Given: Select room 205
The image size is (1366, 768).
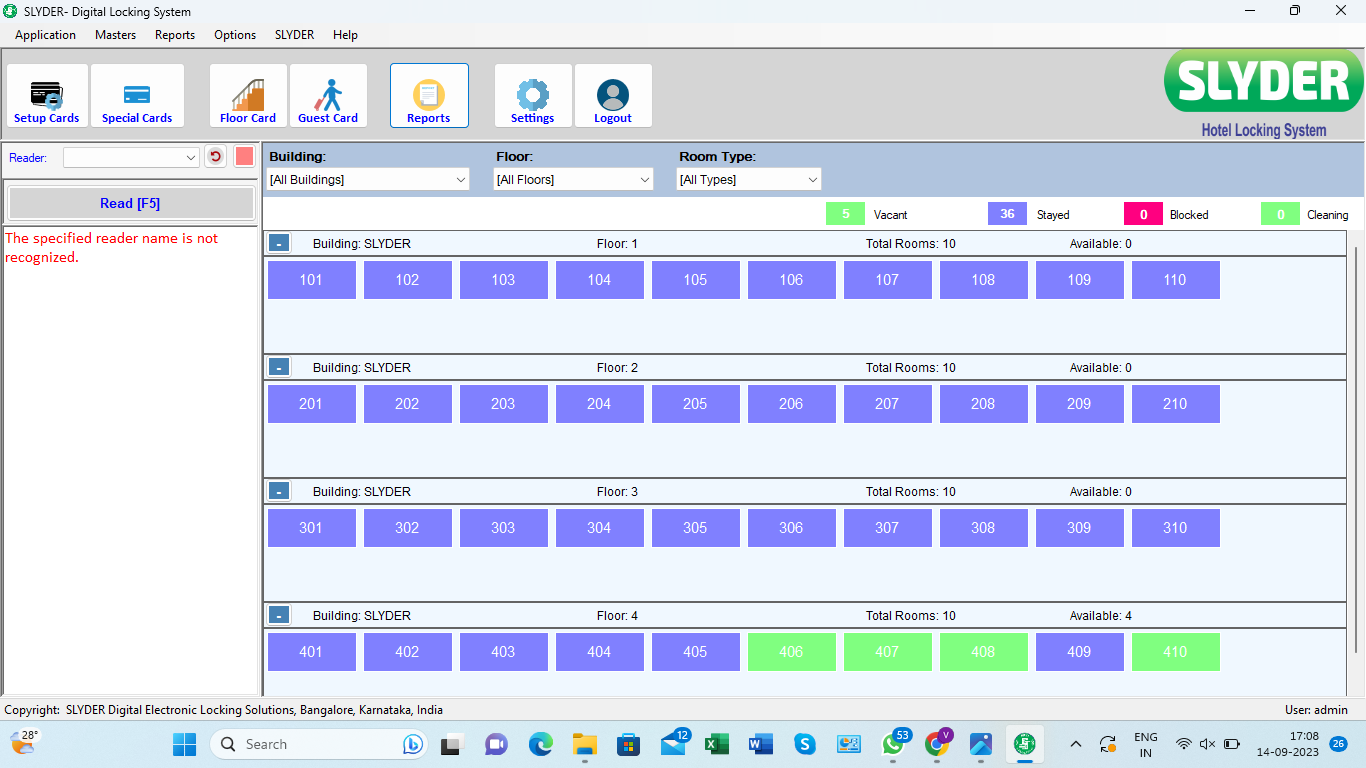Looking at the screenshot, I should [x=695, y=404].
